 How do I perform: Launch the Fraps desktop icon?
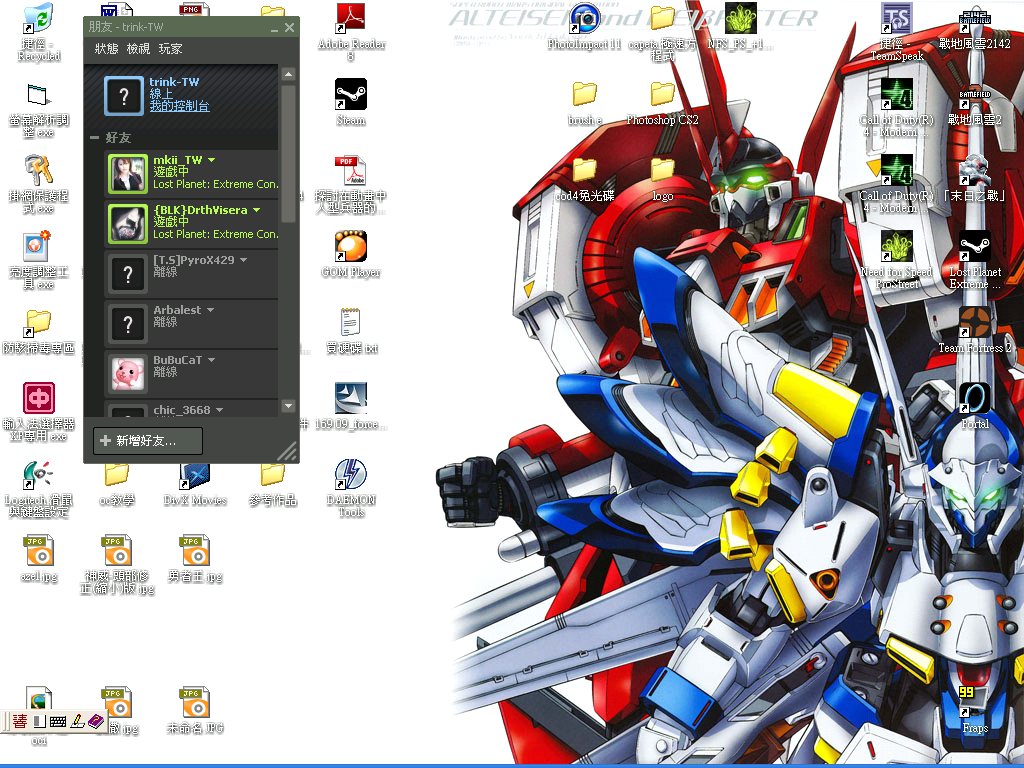pos(974,700)
